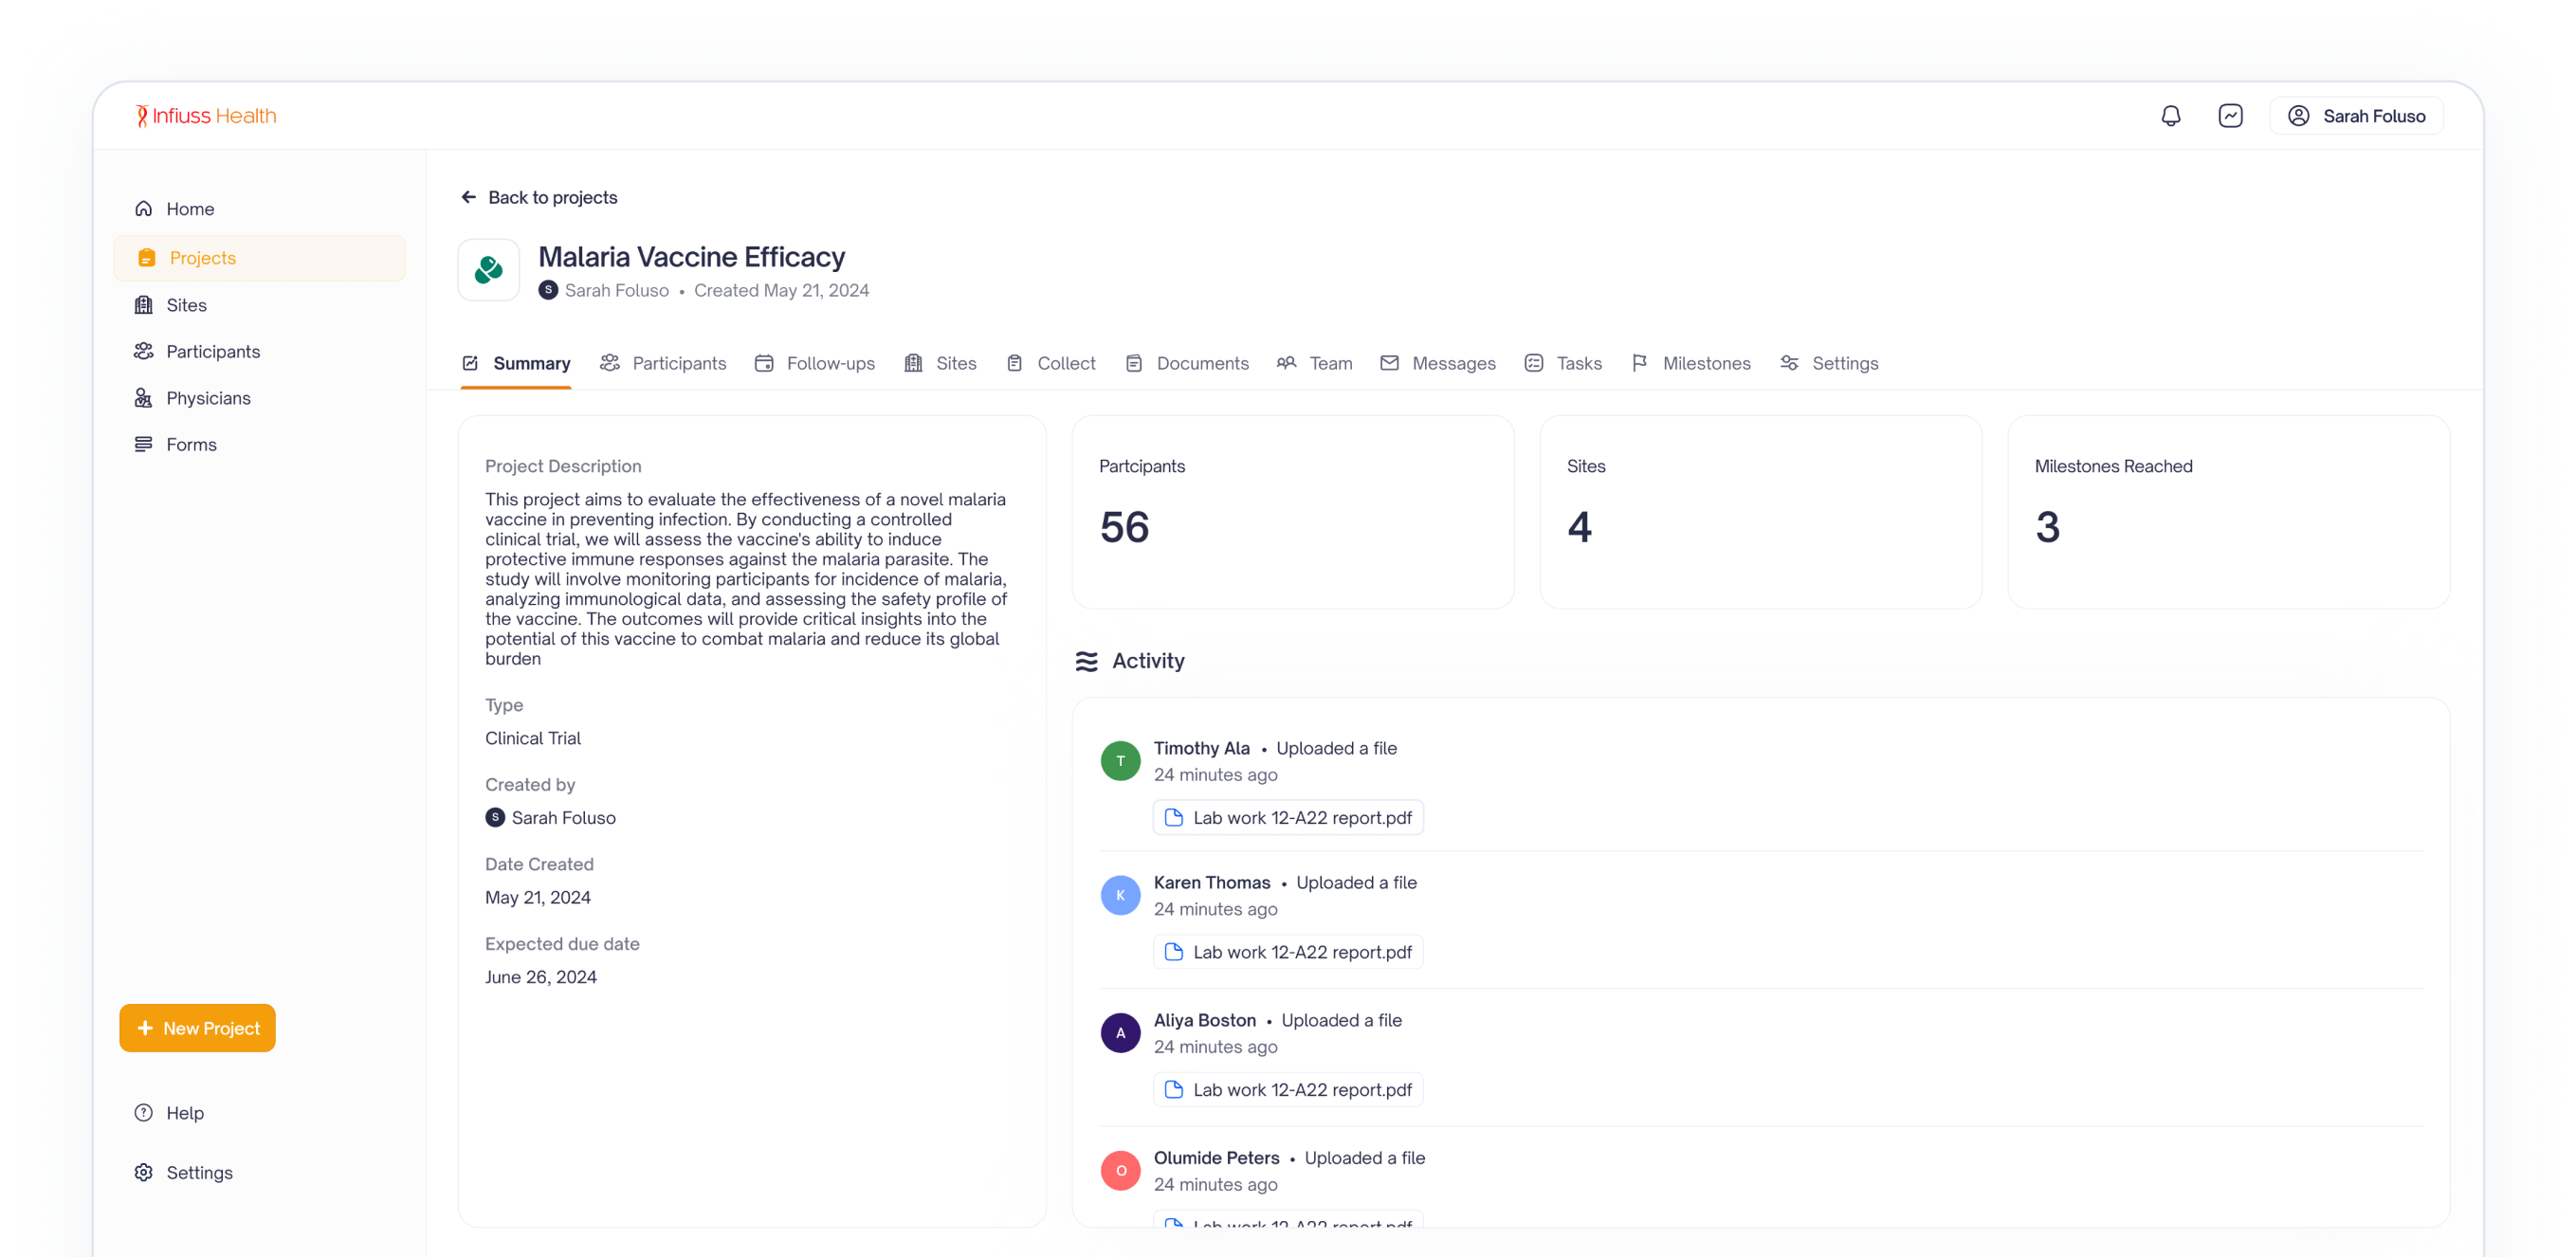Click the Sarah Foluso profile dropdown
Viewport: 2576px width, 1257px height.
click(2356, 115)
